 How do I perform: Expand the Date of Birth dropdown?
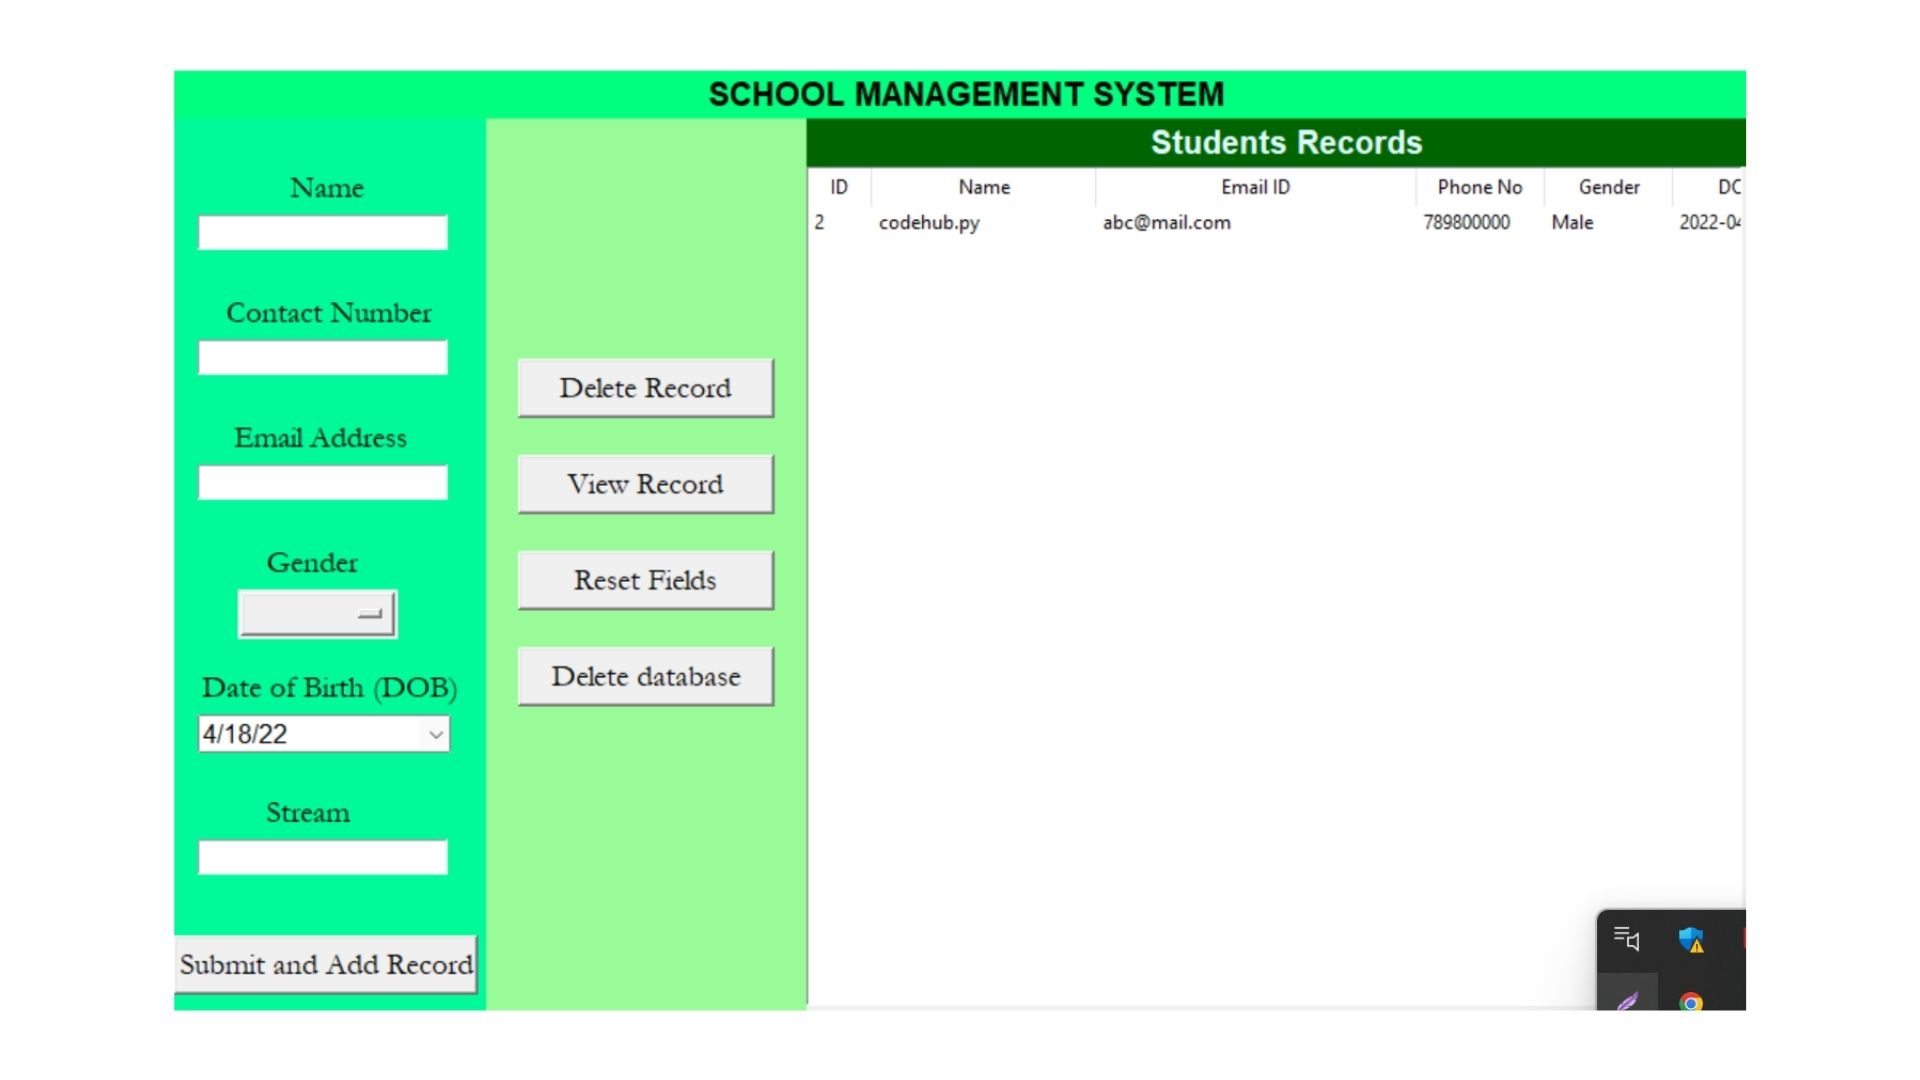point(435,733)
